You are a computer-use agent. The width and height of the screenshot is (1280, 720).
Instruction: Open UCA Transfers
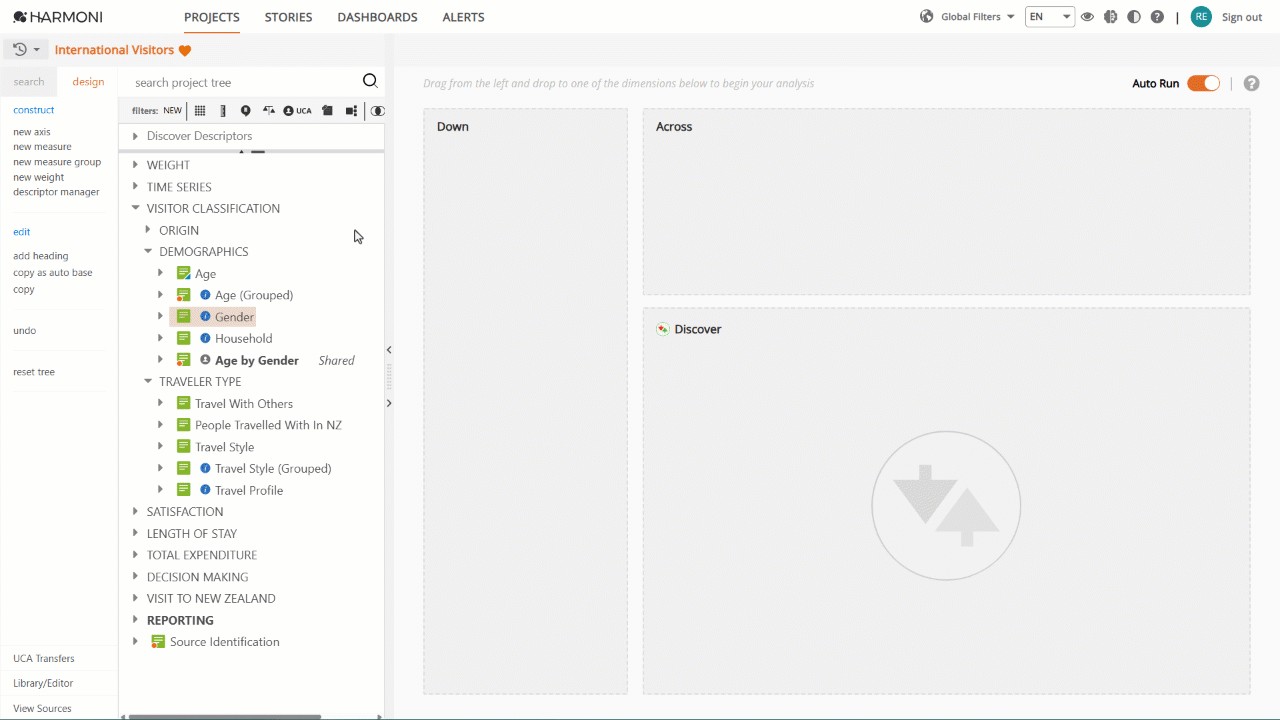click(x=44, y=659)
